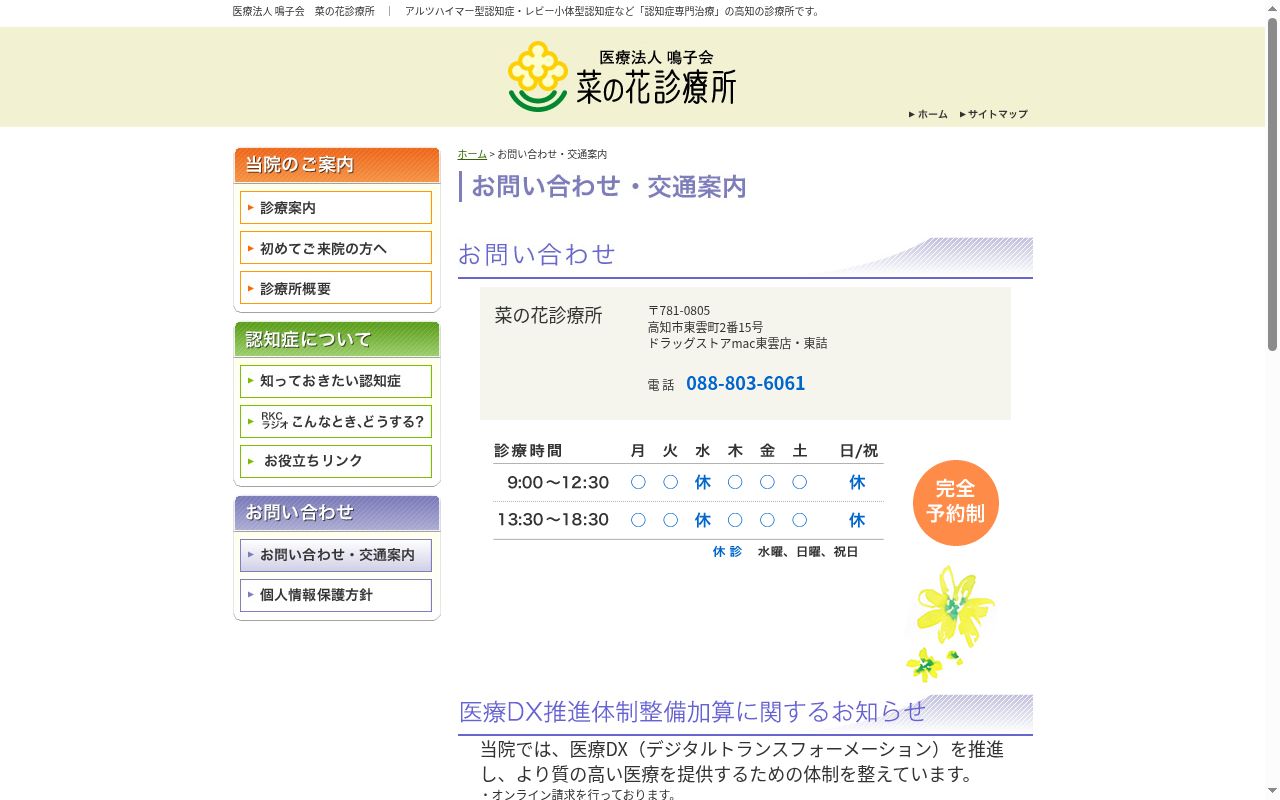This screenshot has width=1280, height=800.
Task: Open 初めてご来院の方へ menu item
Action: 336,248
